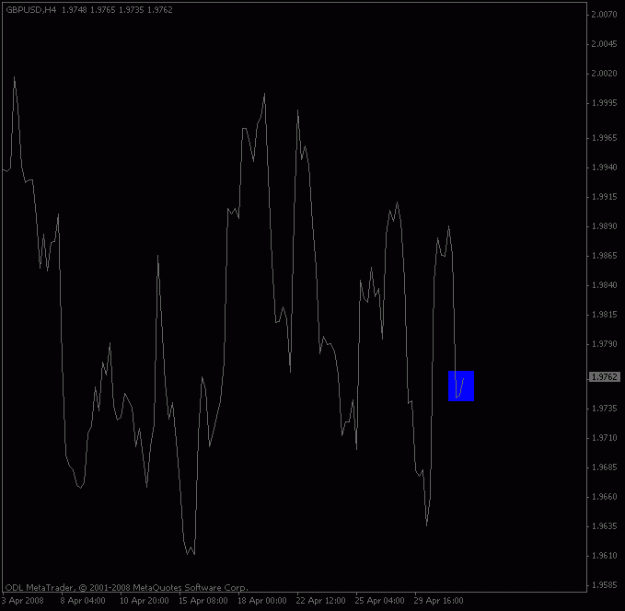This screenshot has height=611, width=625.
Task: Click the 1.9995 price level label
Action: tap(604, 103)
